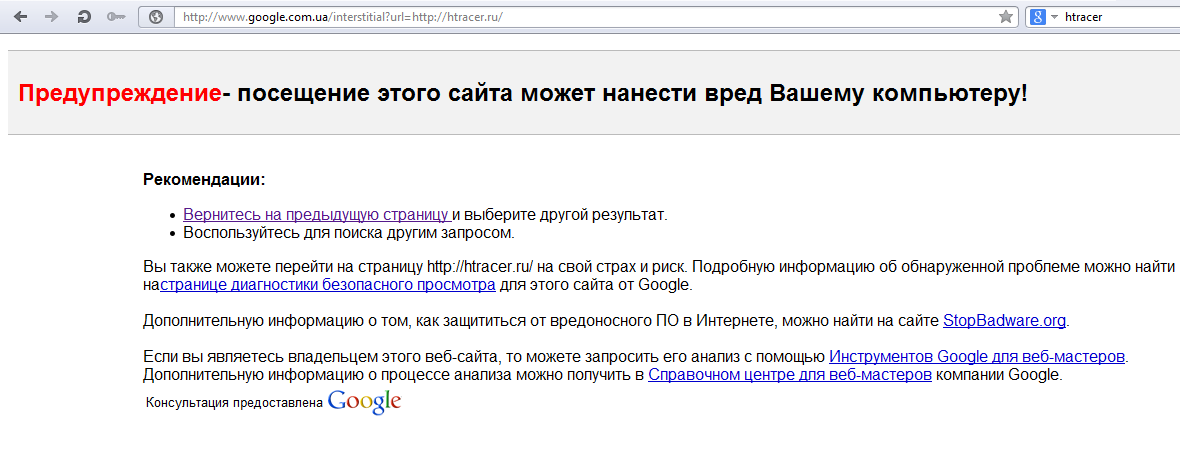The image size is (1180, 450).
Task: Visit the StopBadware.org link
Action: point(1005,321)
